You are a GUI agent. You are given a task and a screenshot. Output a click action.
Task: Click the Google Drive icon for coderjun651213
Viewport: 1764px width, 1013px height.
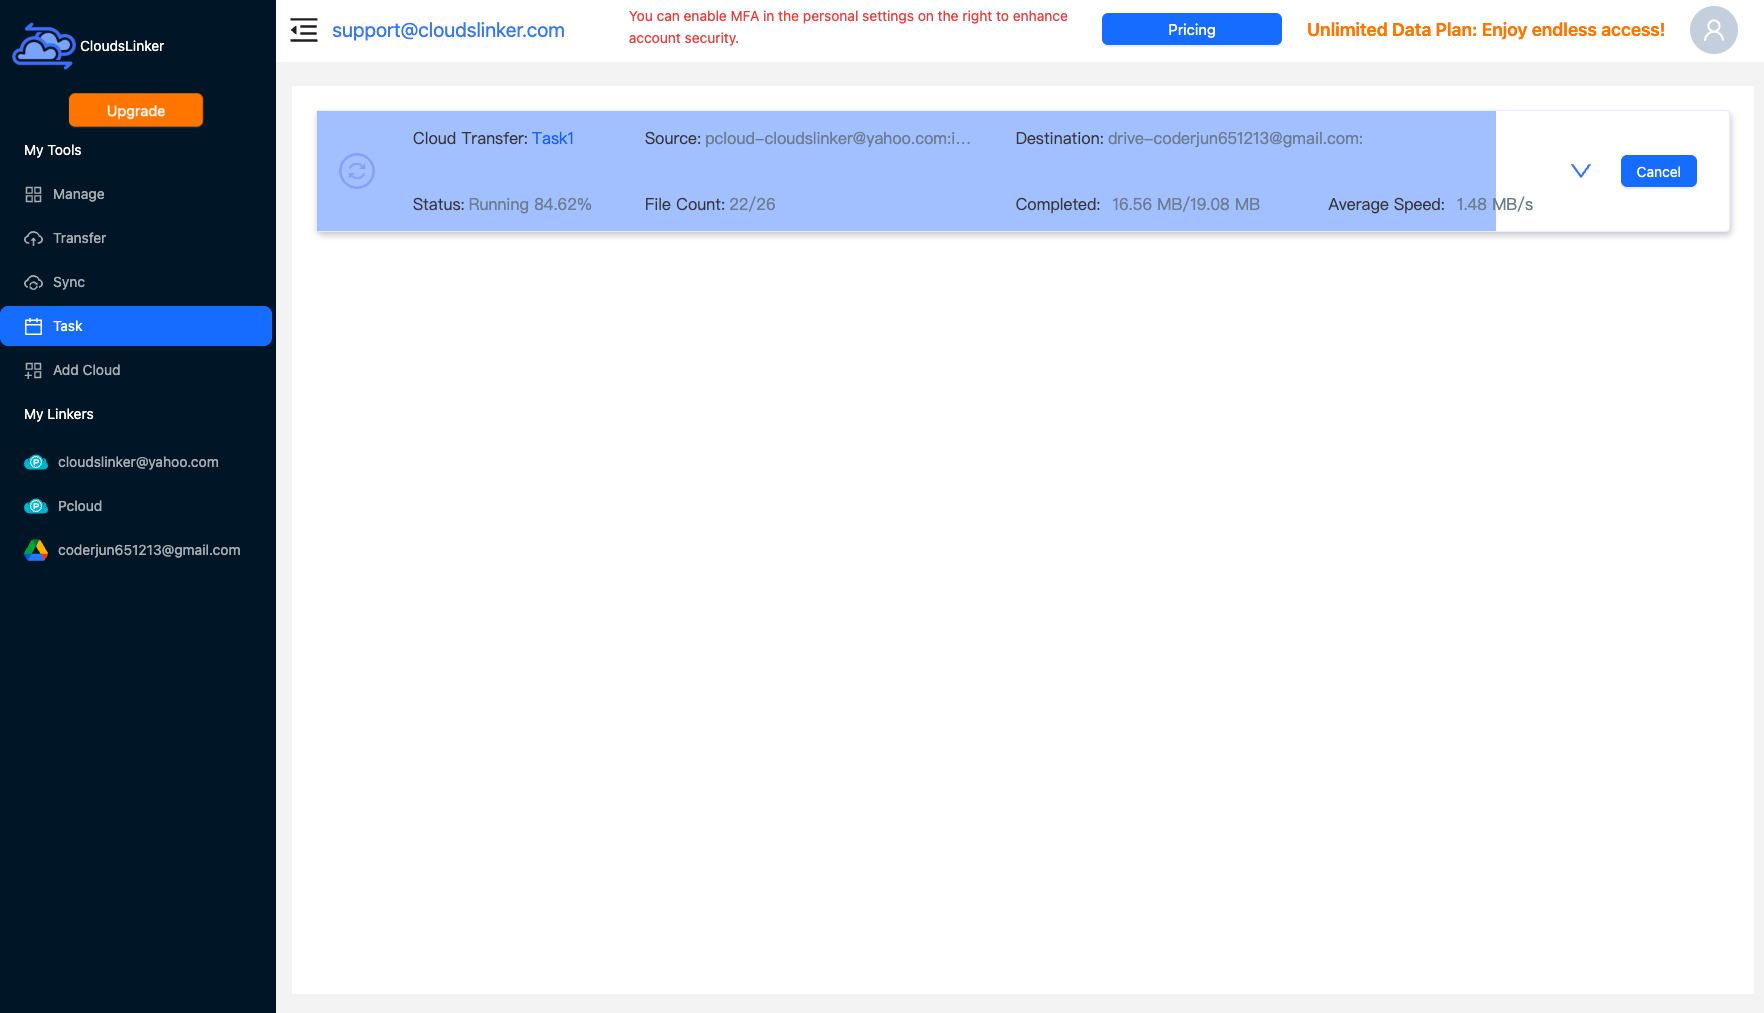click(36, 550)
